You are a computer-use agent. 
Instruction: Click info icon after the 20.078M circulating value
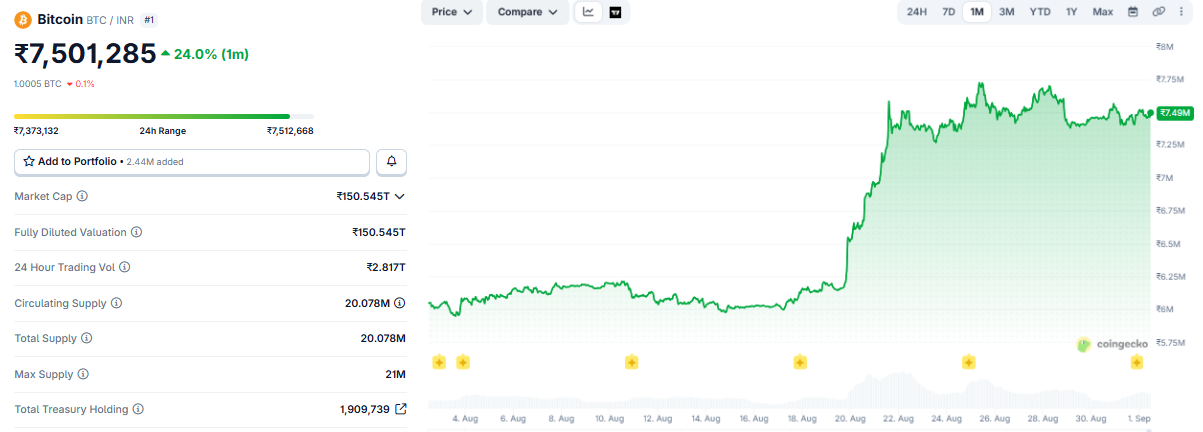pyautogui.click(x=400, y=303)
